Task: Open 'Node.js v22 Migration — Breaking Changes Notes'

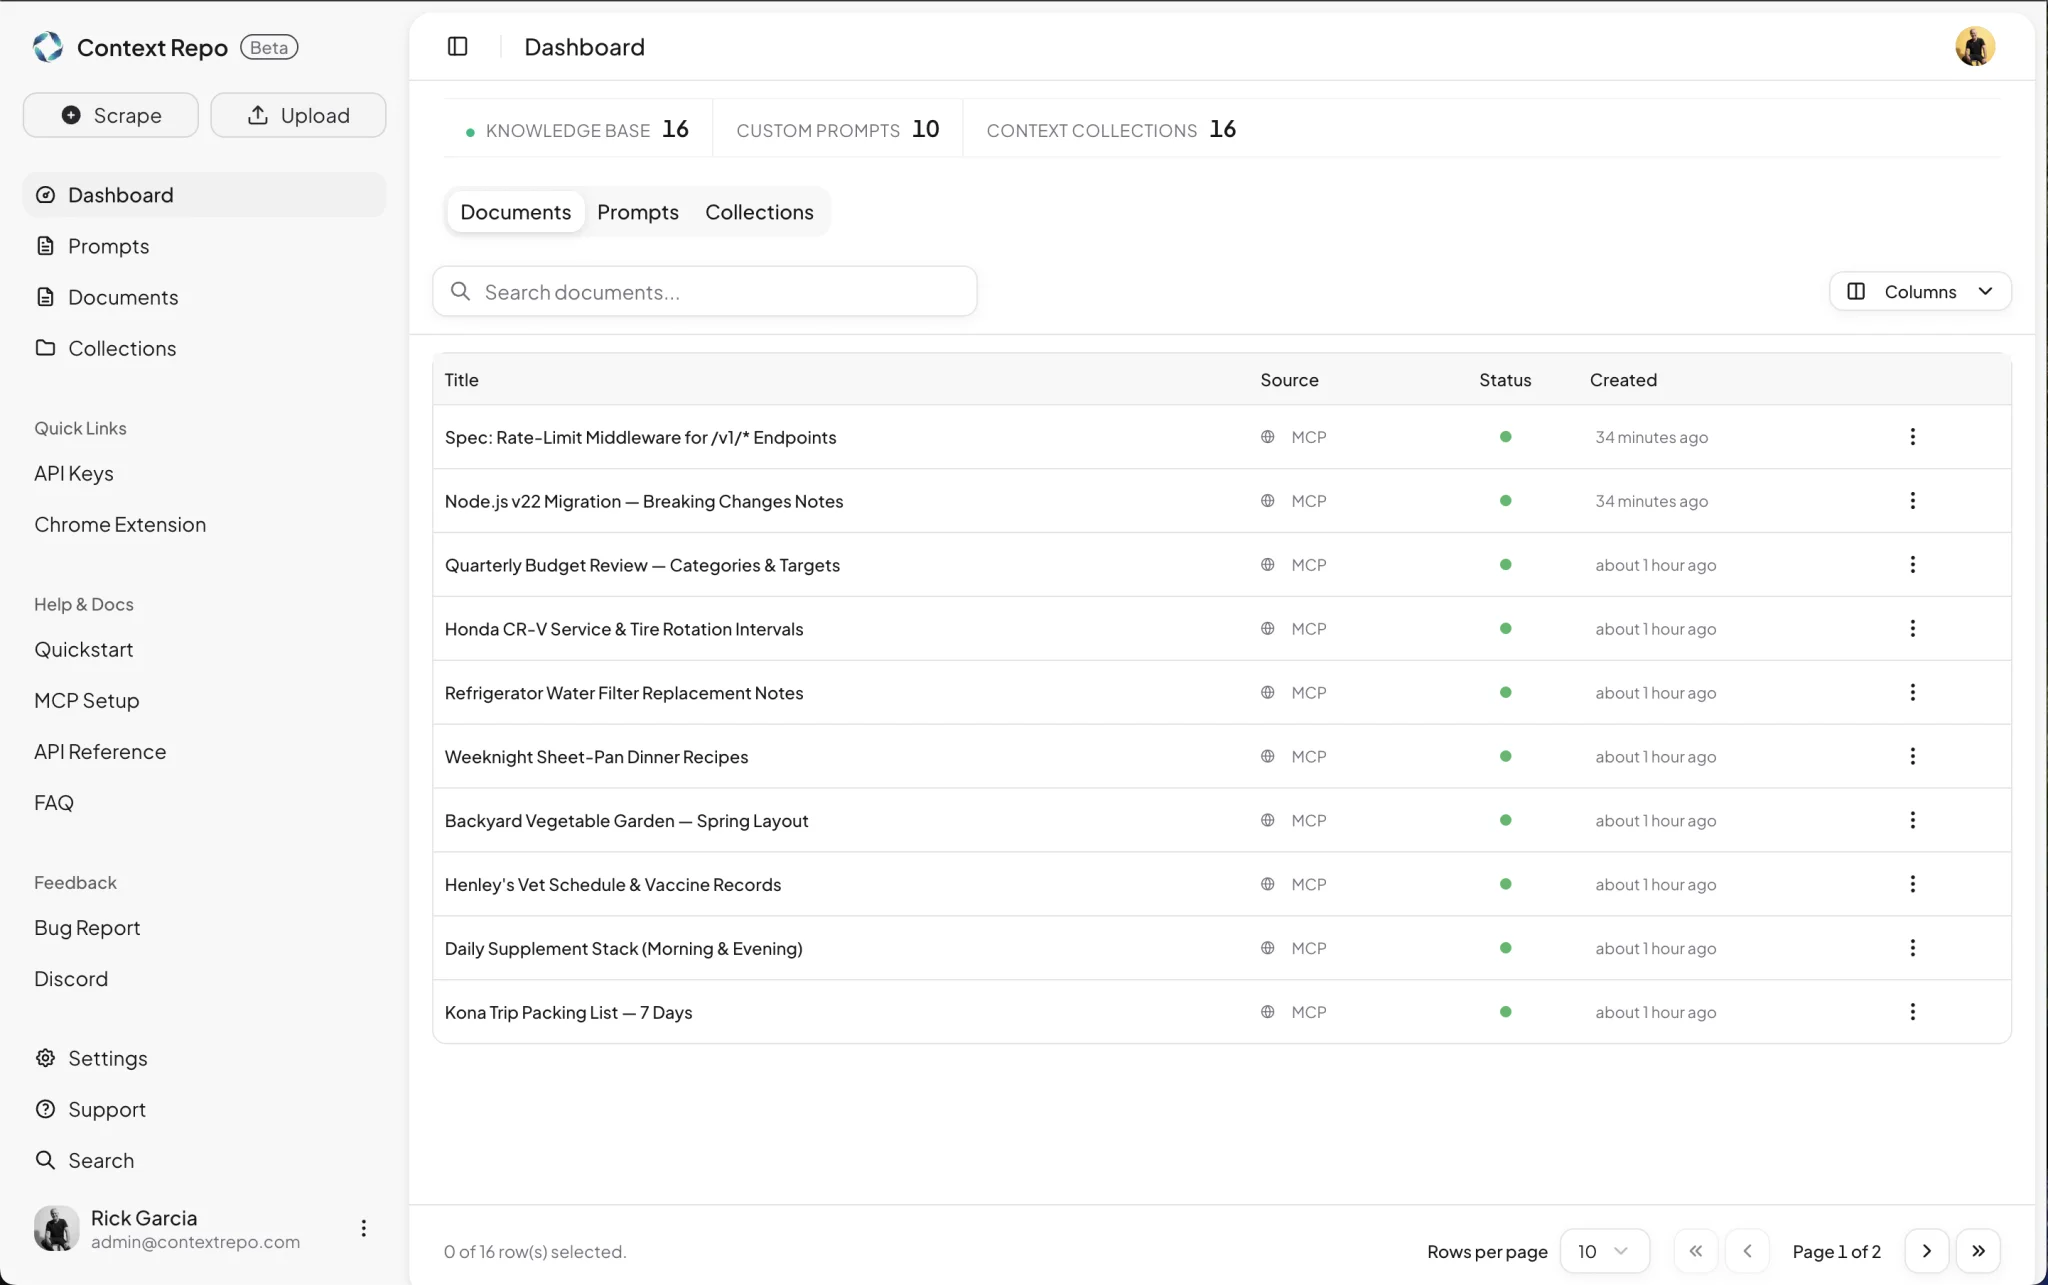Action: (644, 501)
